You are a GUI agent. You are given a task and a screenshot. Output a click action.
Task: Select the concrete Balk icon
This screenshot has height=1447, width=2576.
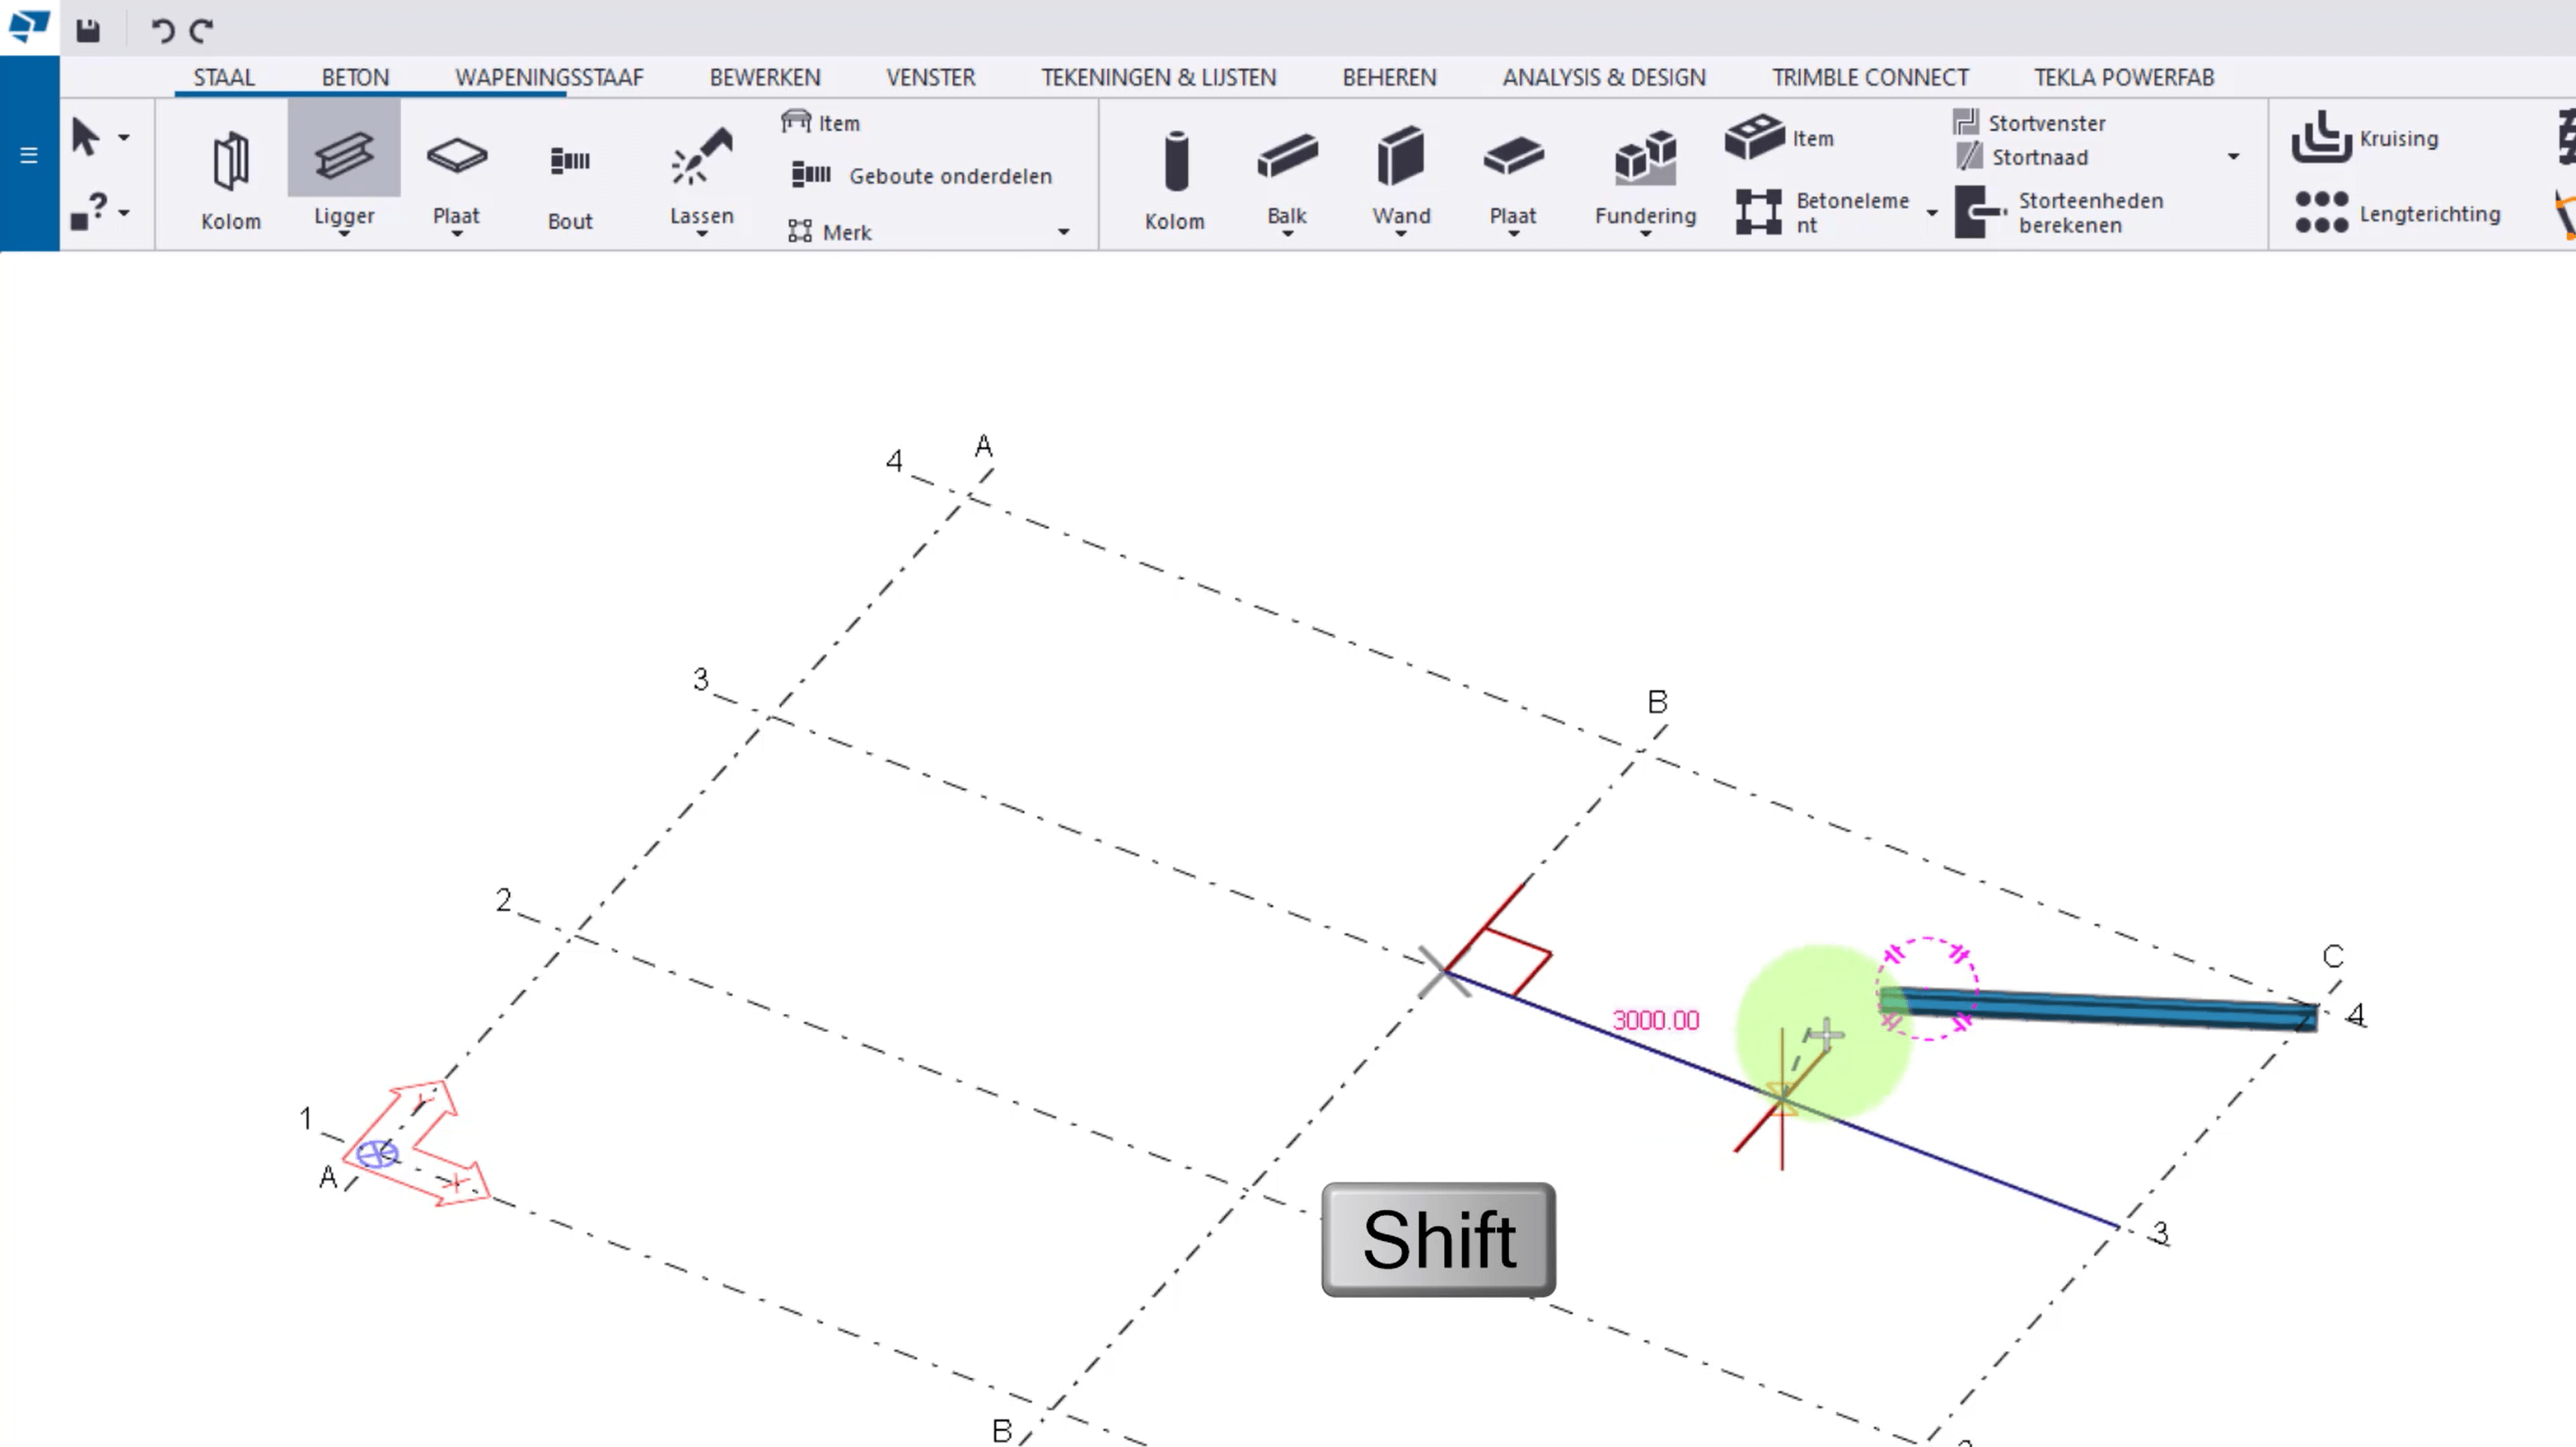1286,158
